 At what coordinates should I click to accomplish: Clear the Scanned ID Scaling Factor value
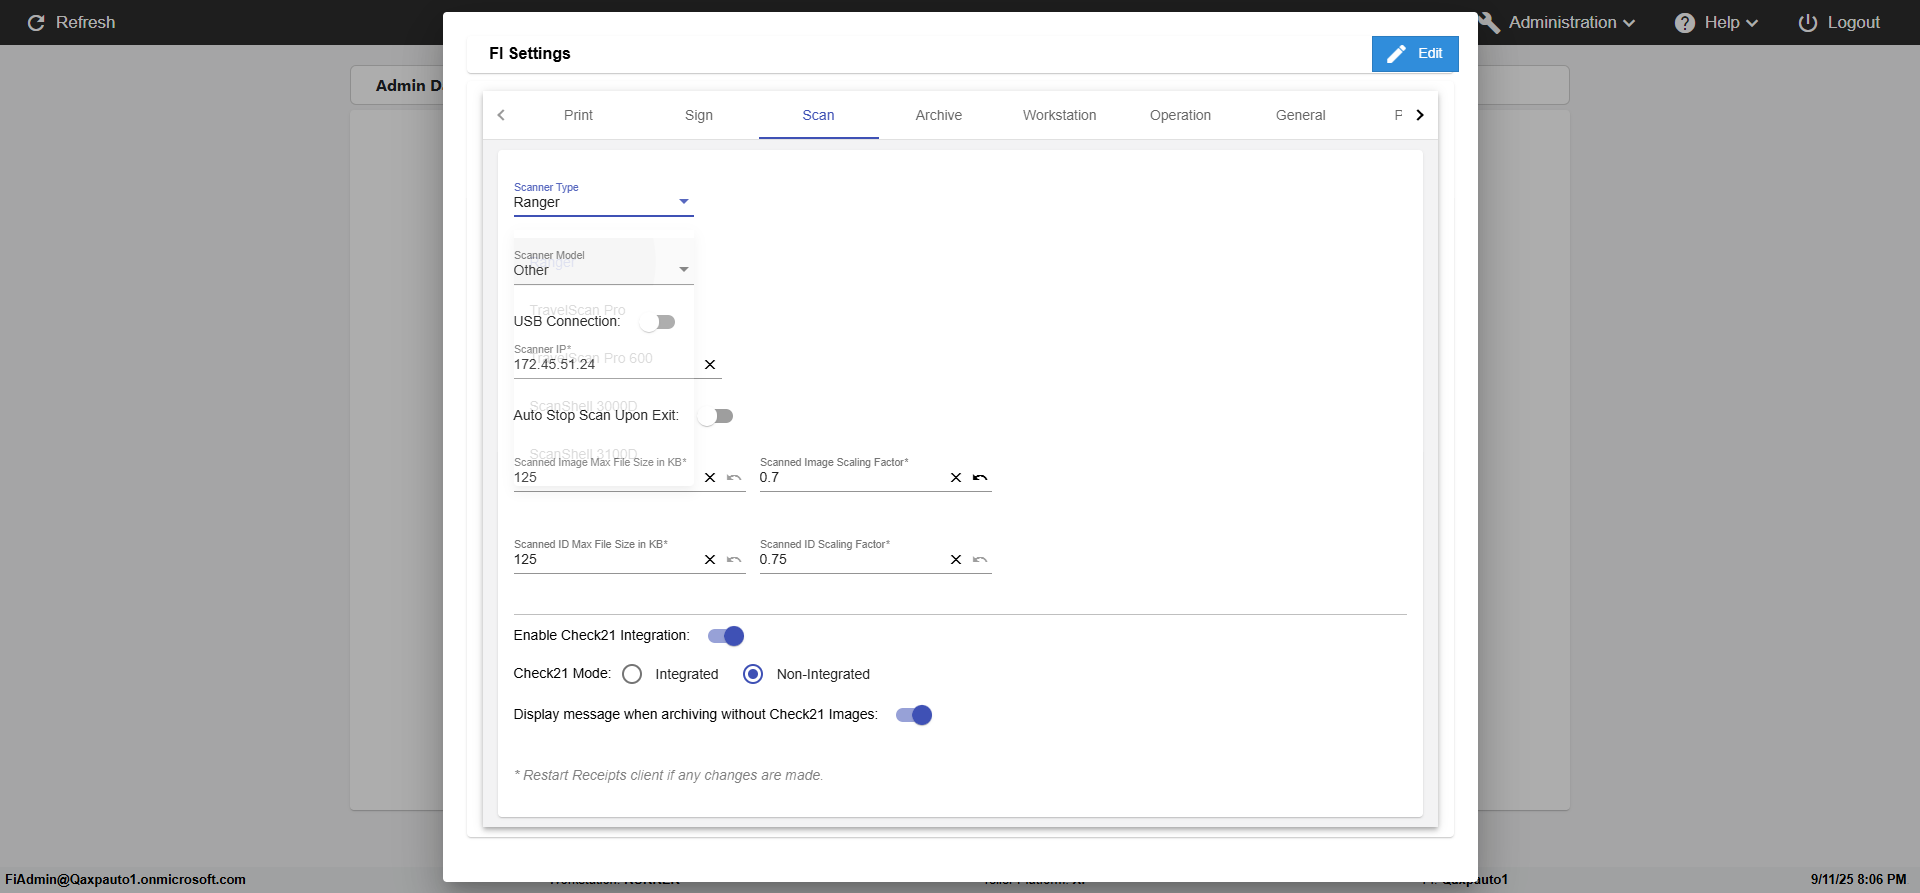pyautogui.click(x=956, y=560)
